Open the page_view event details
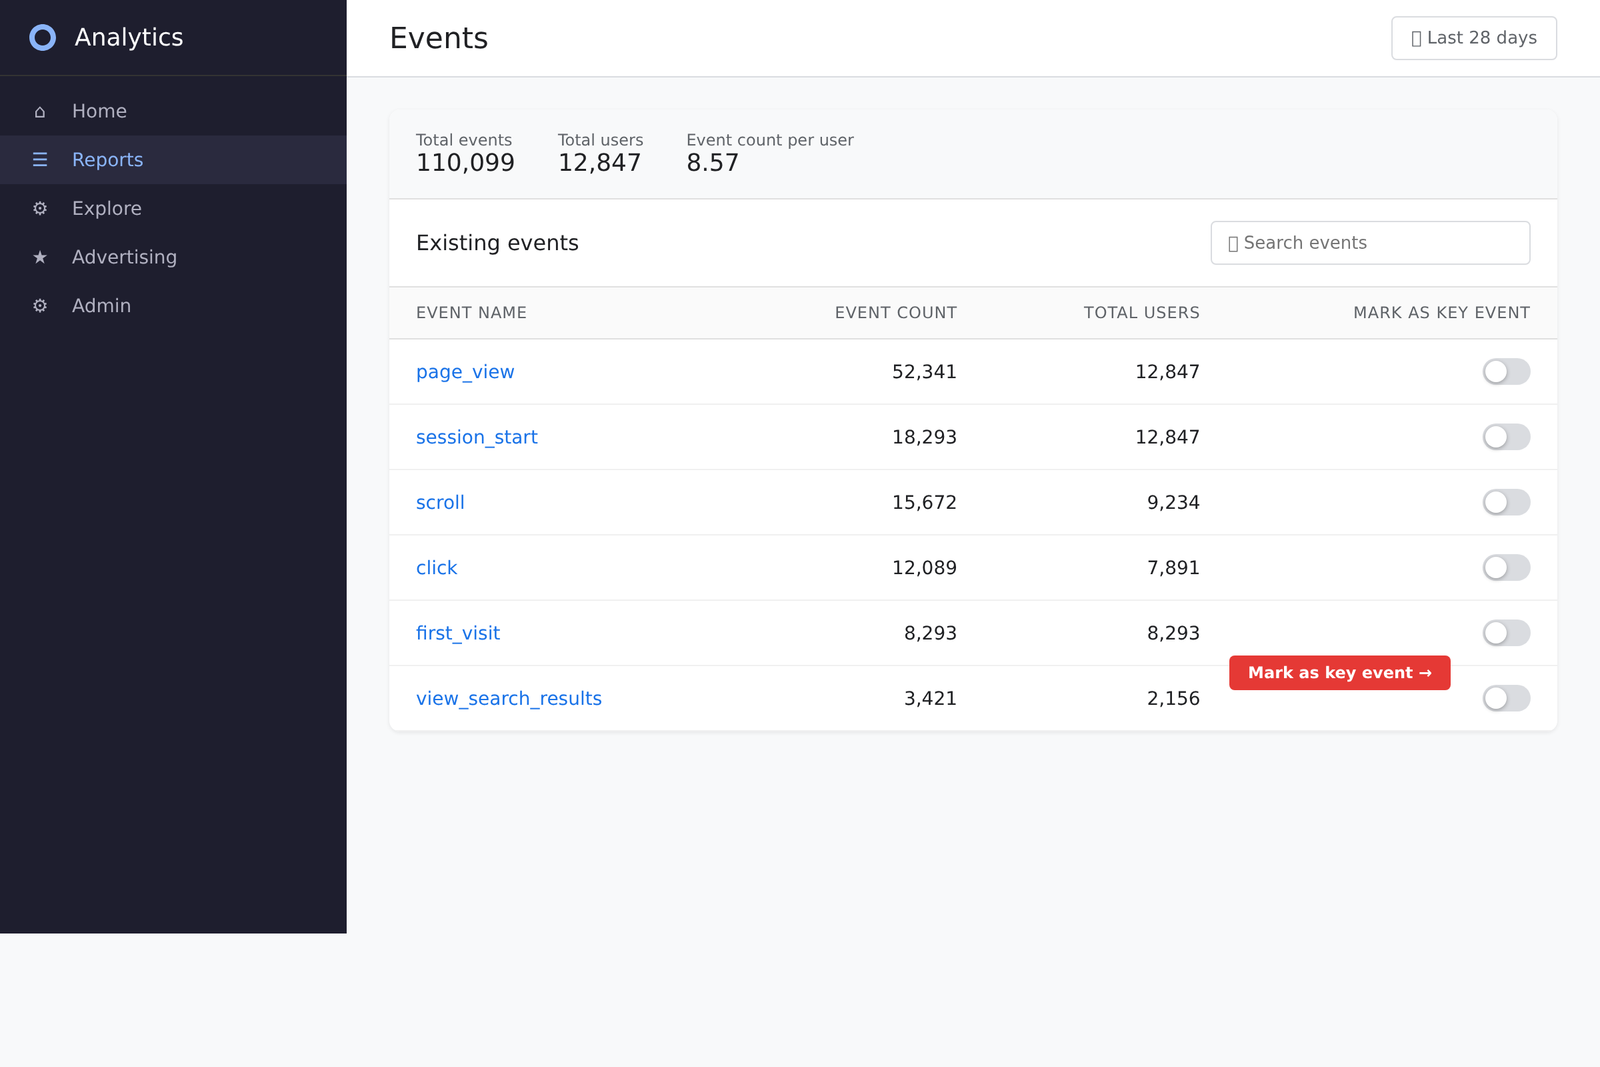Image resolution: width=1600 pixels, height=1067 pixels. click(465, 371)
